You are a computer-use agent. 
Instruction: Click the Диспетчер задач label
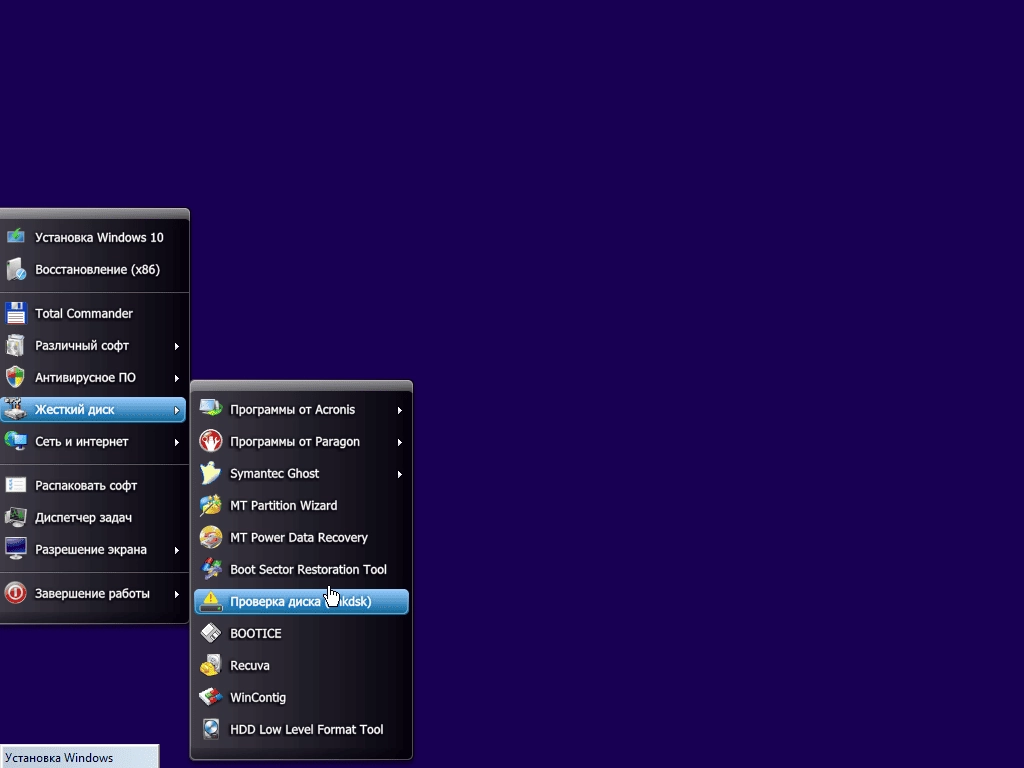click(x=84, y=517)
